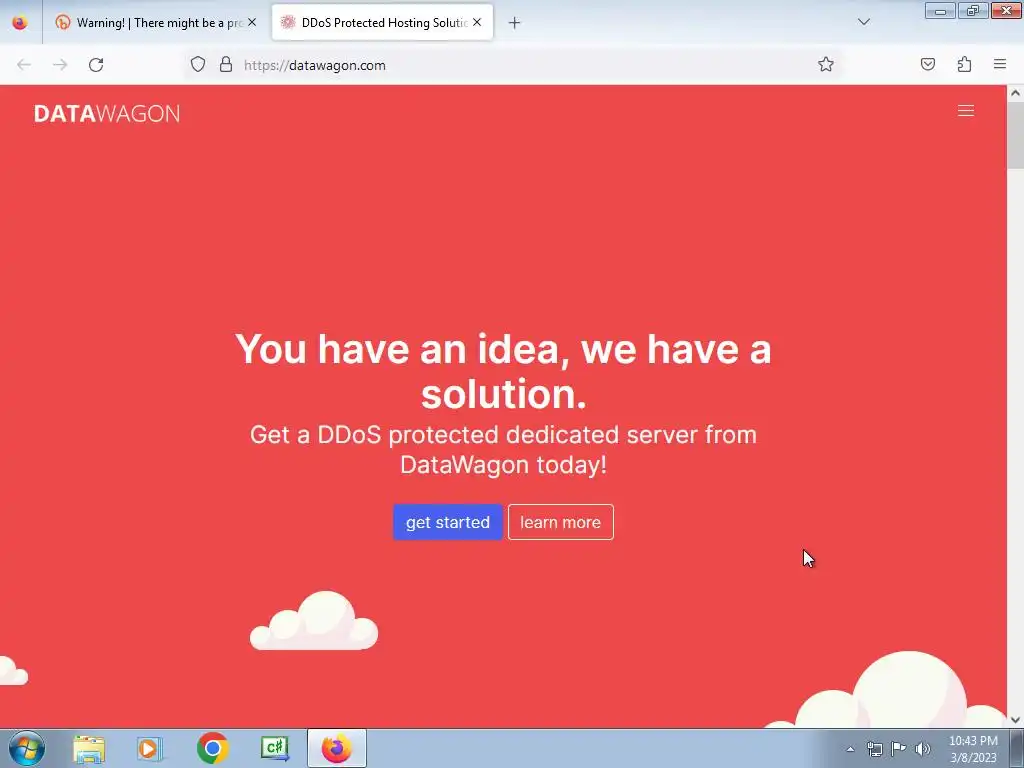Reload the current page
The height and width of the screenshot is (768, 1024).
click(96, 65)
